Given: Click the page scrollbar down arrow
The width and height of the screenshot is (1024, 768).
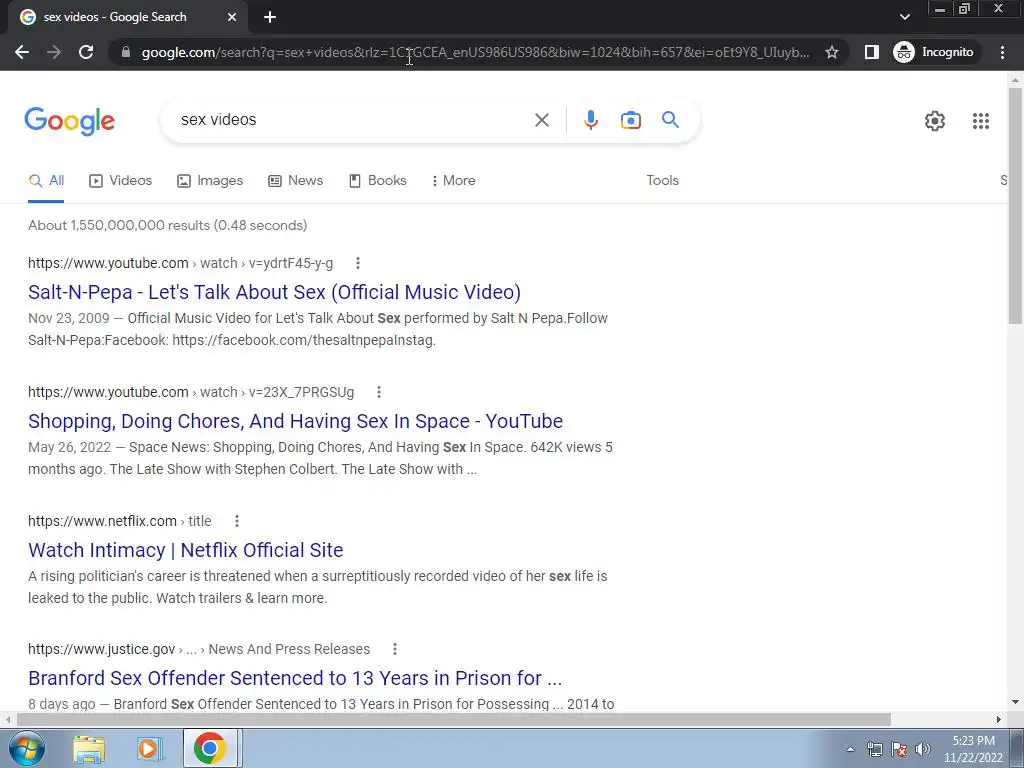Looking at the screenshot, I should [x=1015, y=703].
